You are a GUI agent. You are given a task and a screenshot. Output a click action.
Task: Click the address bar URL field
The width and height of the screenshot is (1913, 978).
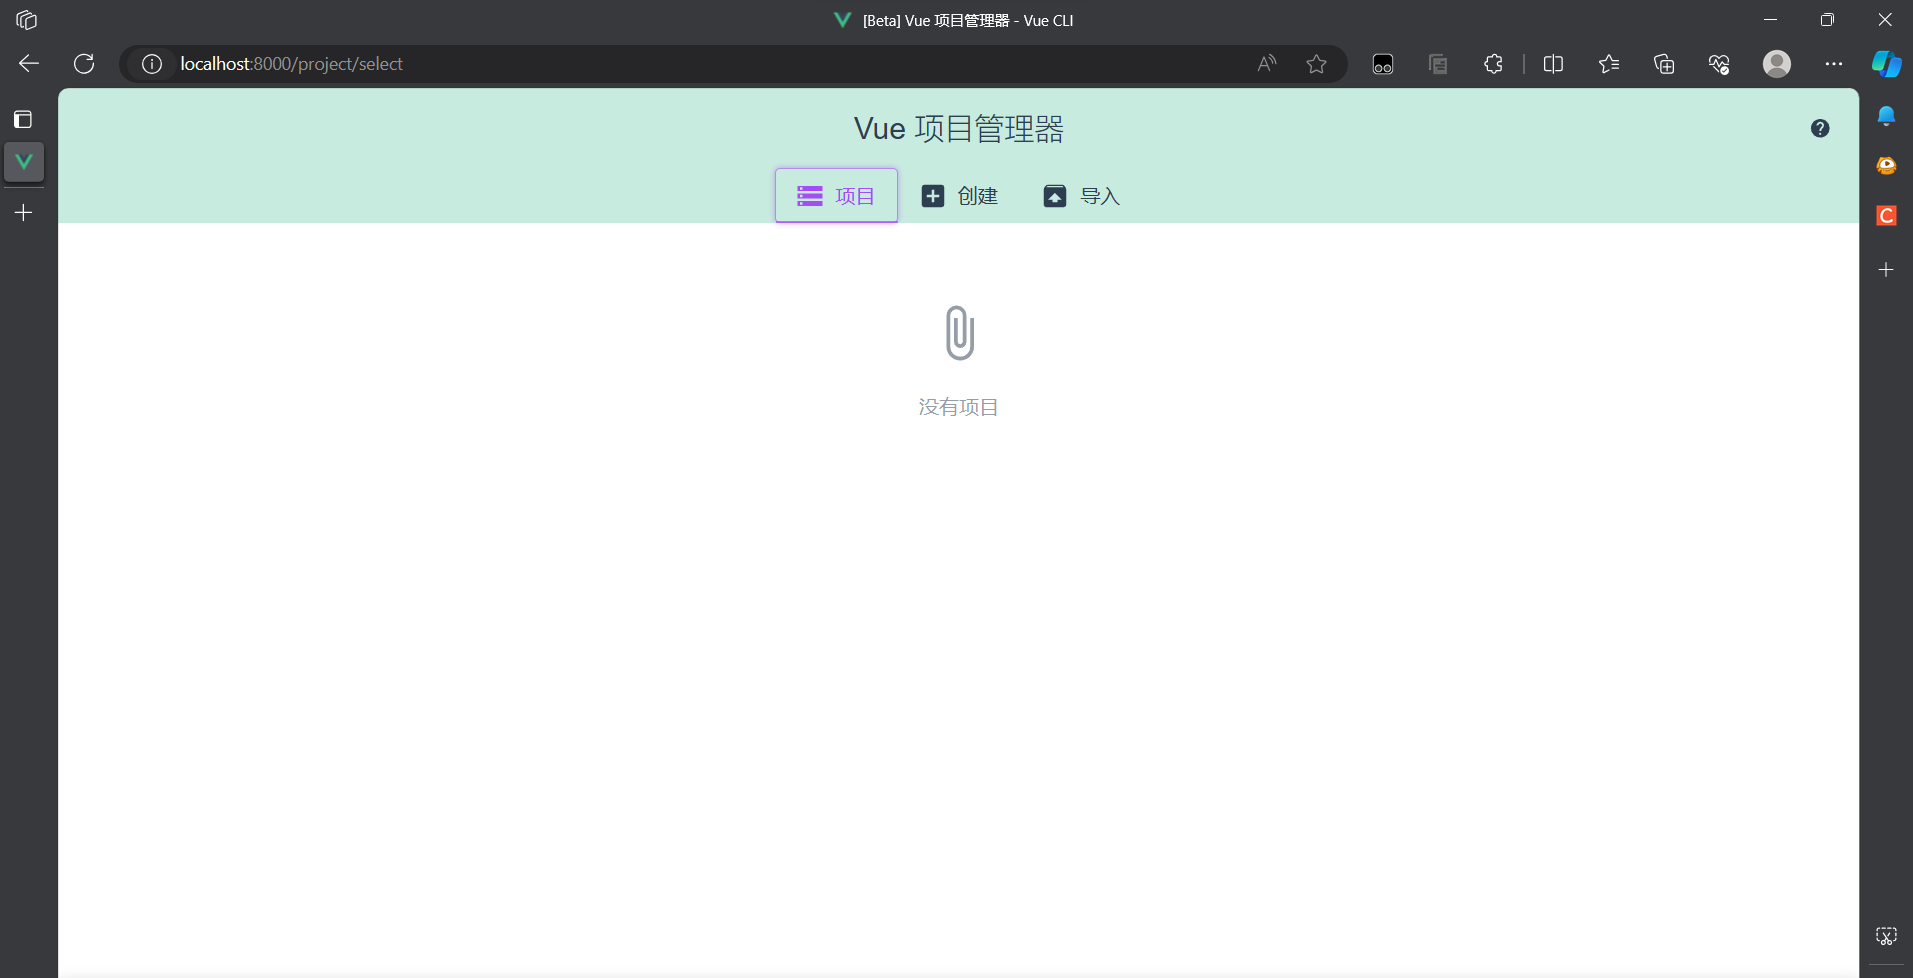point(700,64)
